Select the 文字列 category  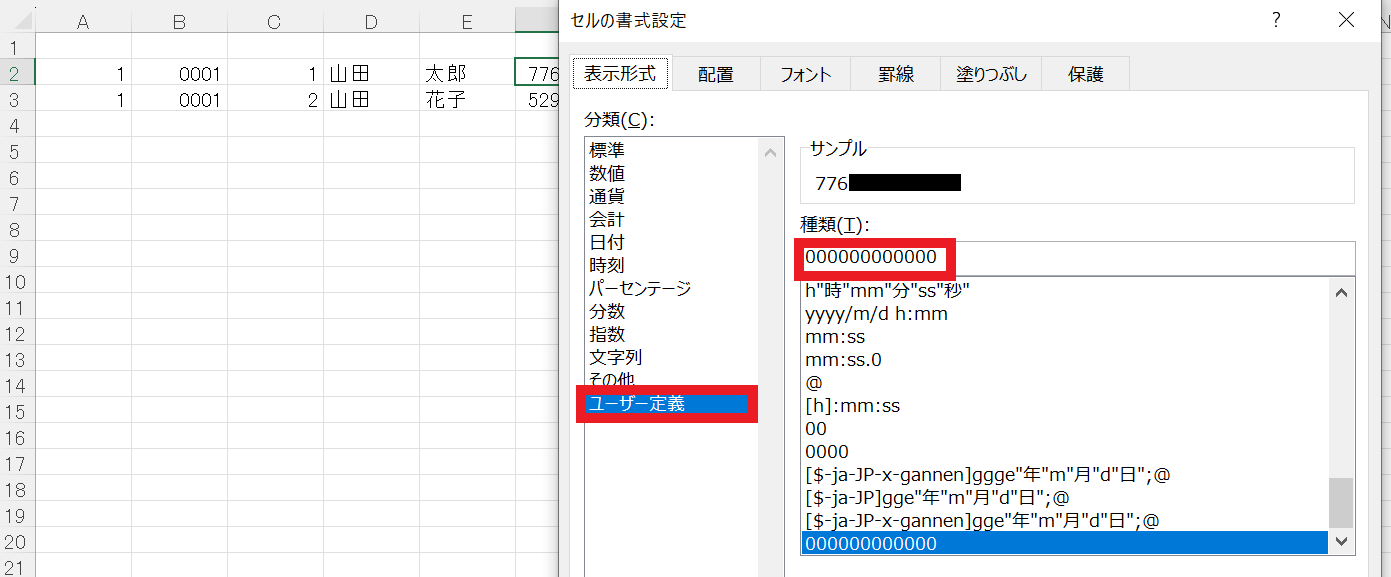[x=616, y=357]
